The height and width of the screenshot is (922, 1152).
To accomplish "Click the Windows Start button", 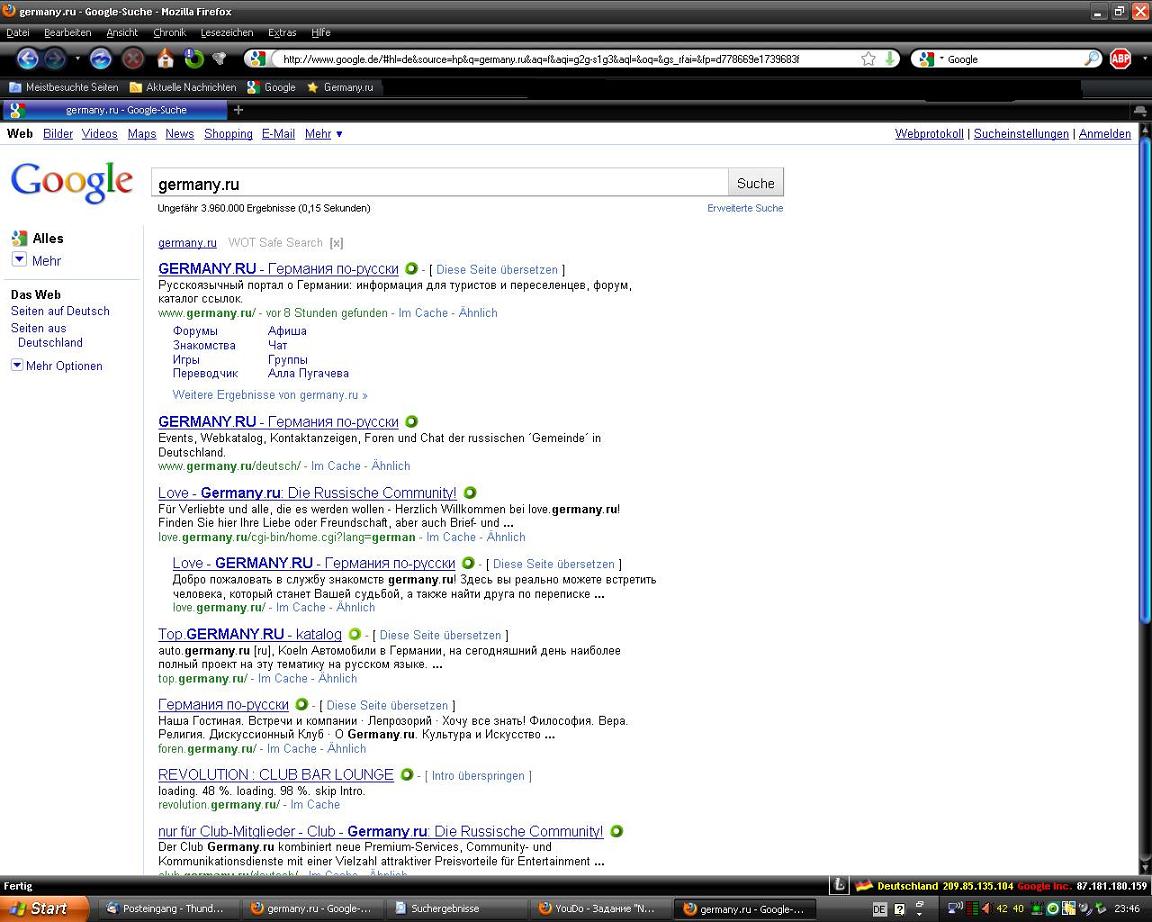I will (44, 909).
